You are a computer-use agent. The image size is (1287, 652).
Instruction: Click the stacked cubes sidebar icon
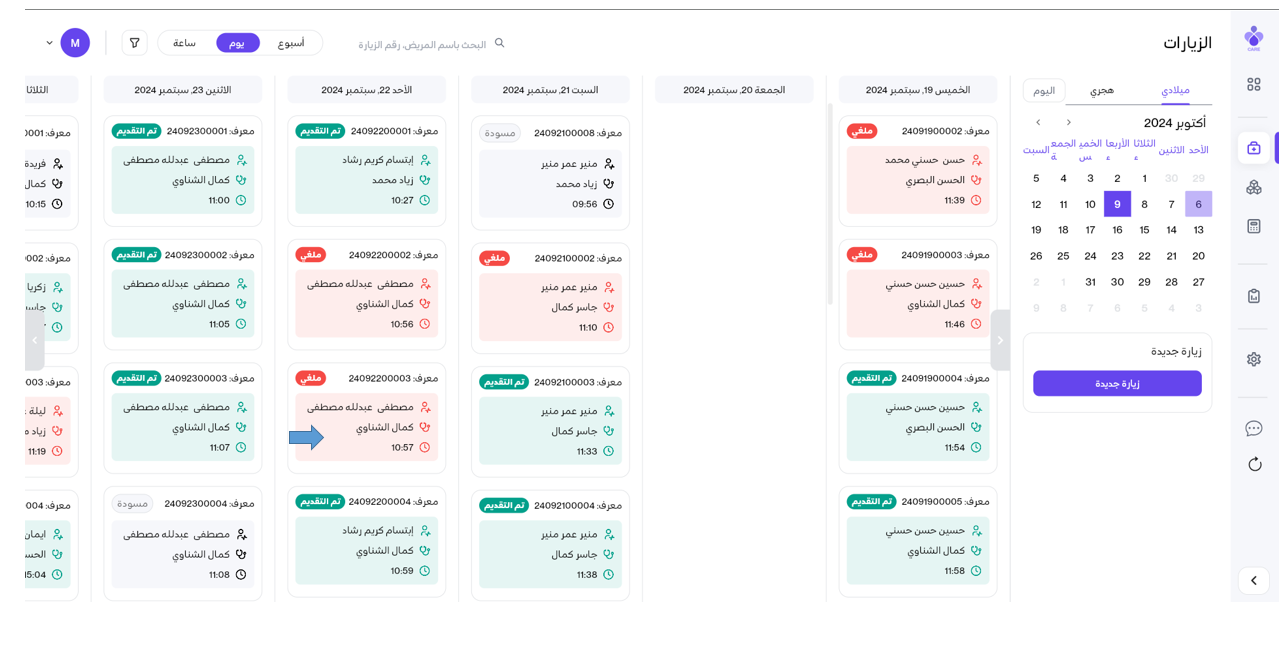[x=1253, y=187]
